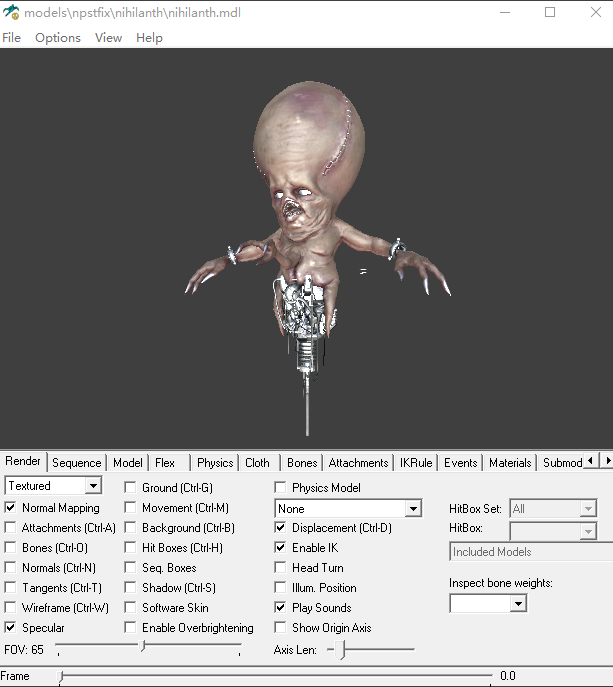Switch to the Model tab
The image size is (613, 687).
(x=128, y=463)
